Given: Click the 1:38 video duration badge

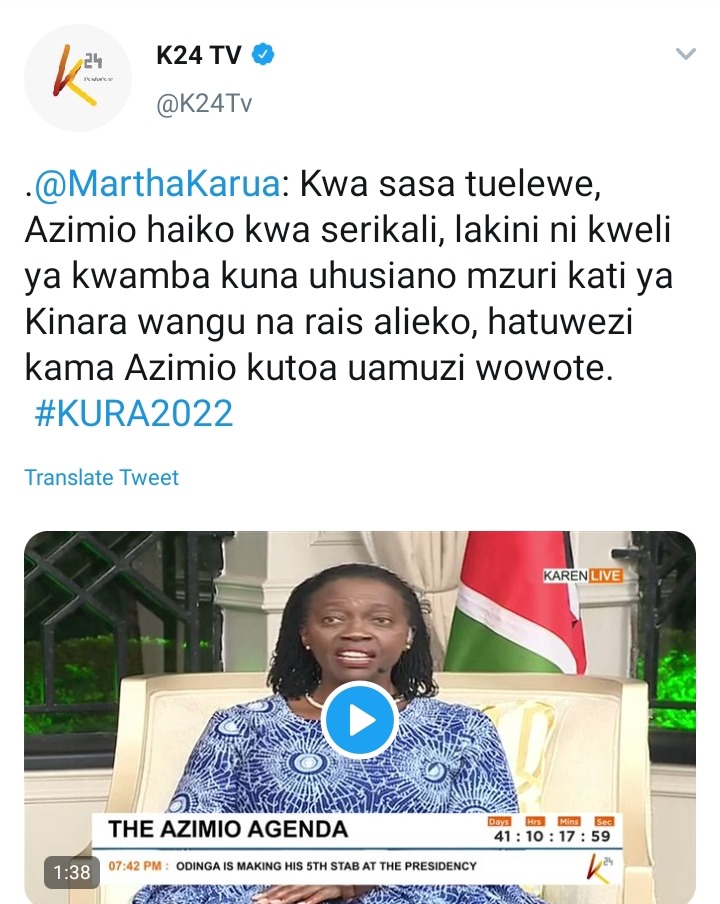Looking at the screenshot, I should [x=72, y=872].
